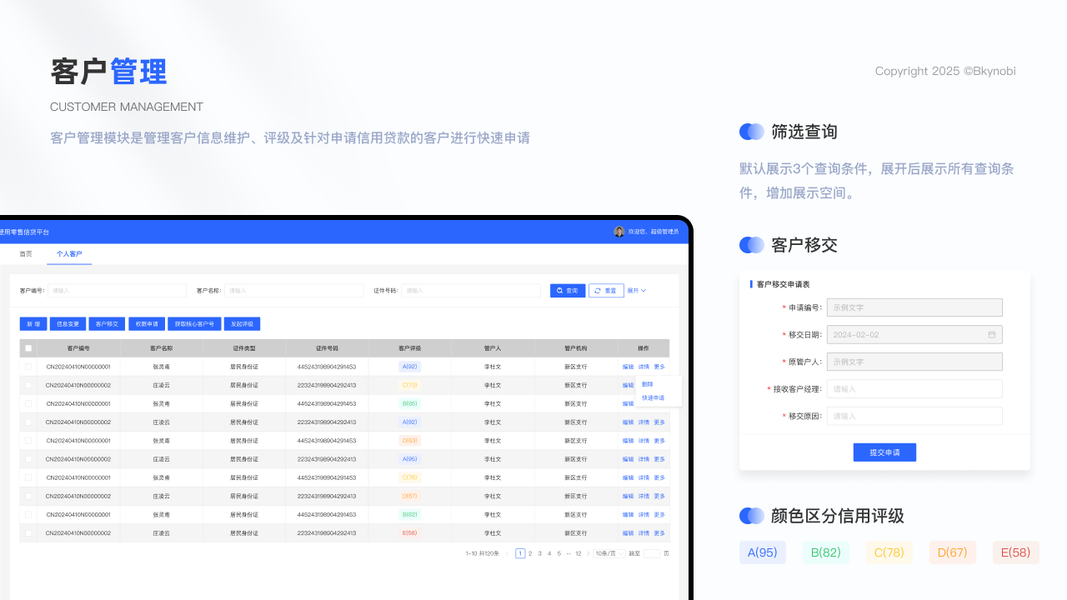Image resolution: width=1067 pixels, height=600 pixels.
Task: Click the Copyright 2025 ©Bkynobi text
Action: [x=945, y=71]
